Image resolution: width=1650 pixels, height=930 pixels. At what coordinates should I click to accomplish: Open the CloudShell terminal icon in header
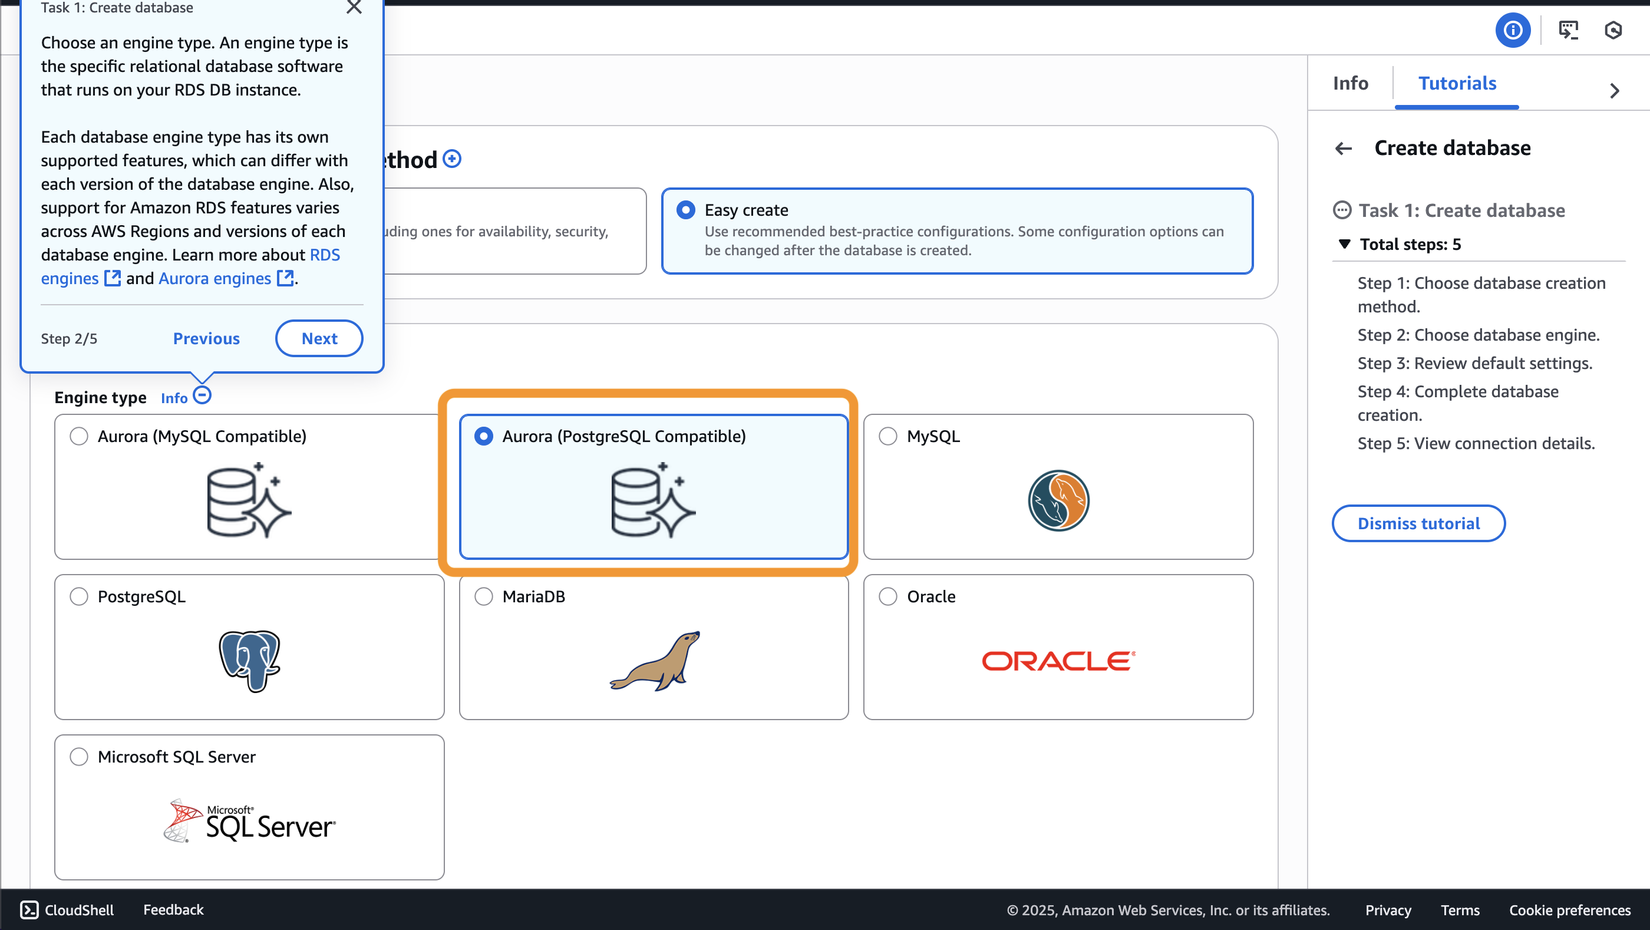(x=1568, y=30)
